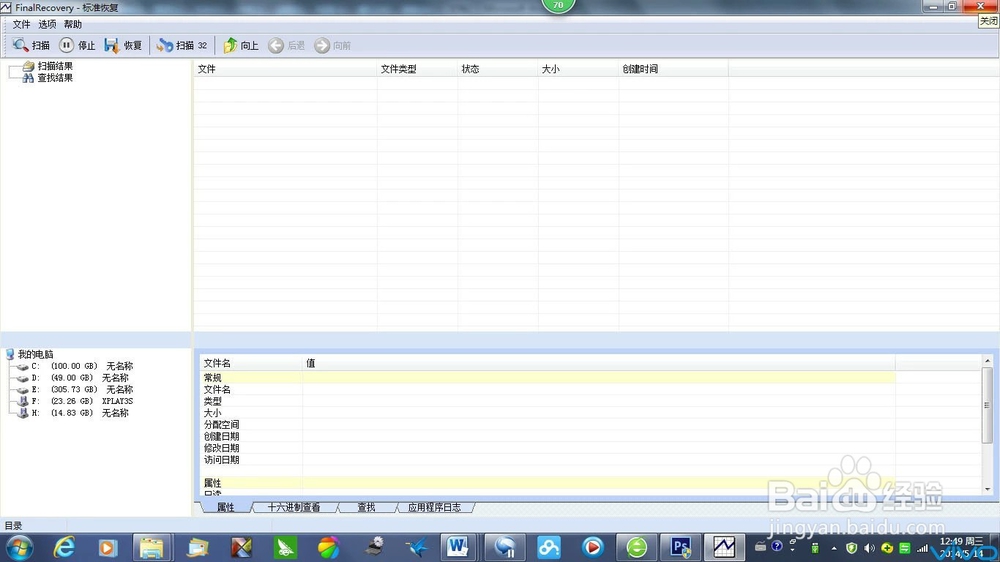Click the red play button taskbar icon
1000x562 pixels.
[592, 548]
